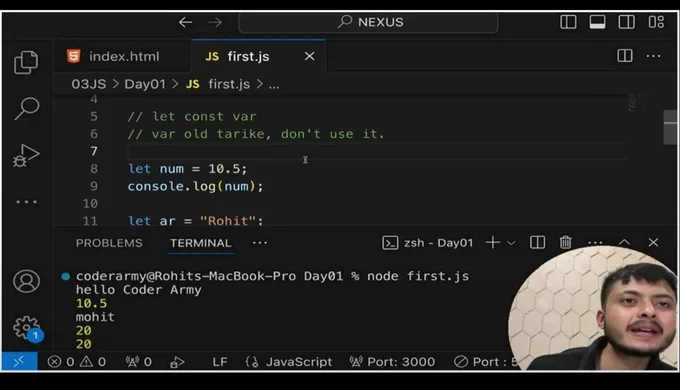Open the Customize Layout icon
Screen dimensions: 680x390
656,22
